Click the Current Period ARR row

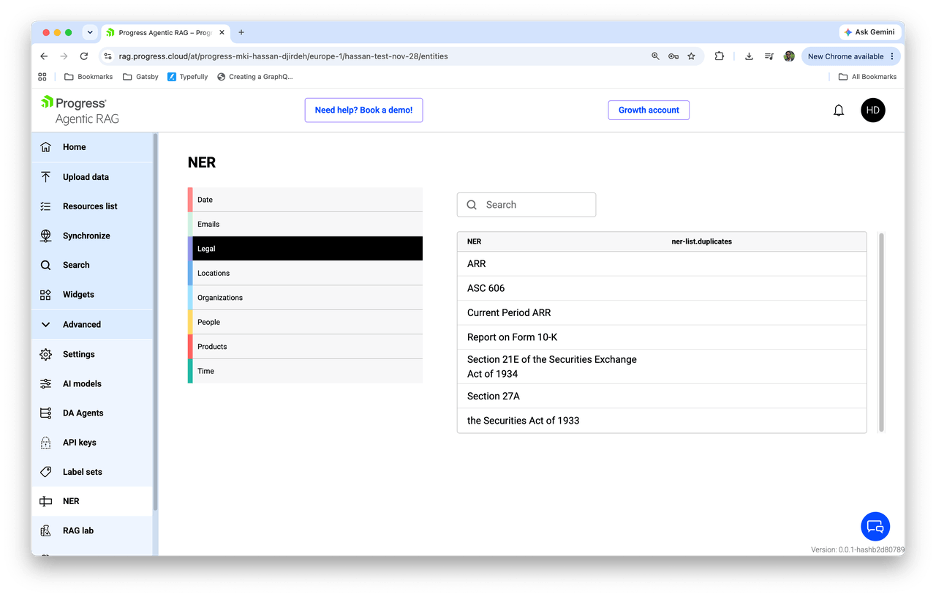pos(661,313)
